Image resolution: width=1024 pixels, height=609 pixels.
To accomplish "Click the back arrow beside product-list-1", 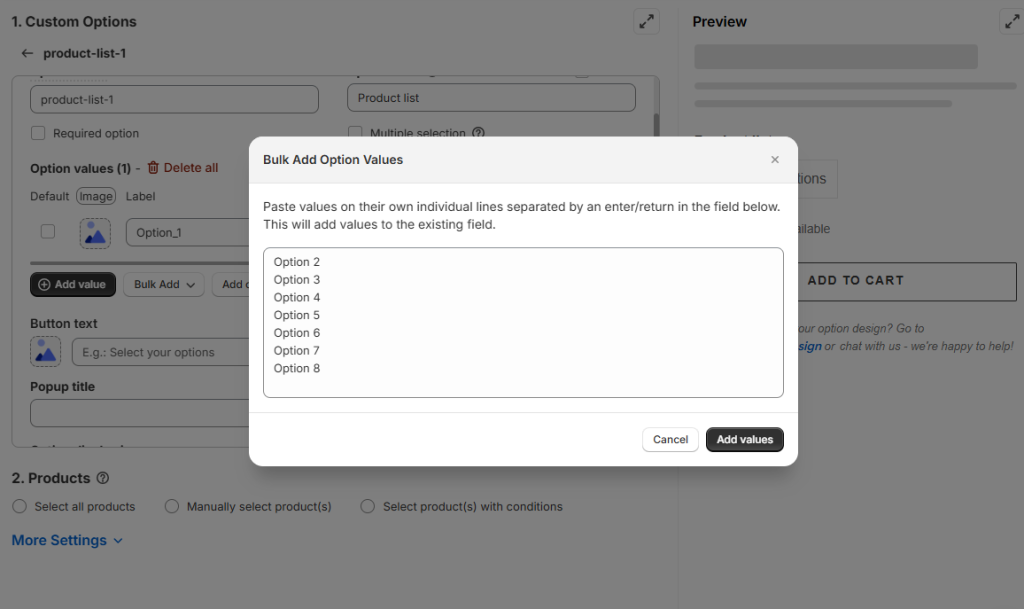I will (x=27, y=54).
